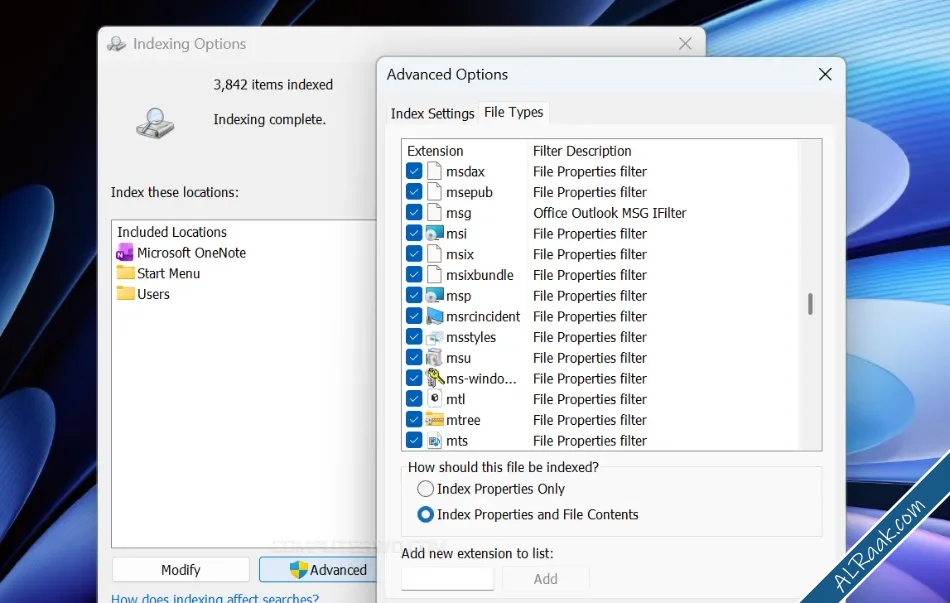950x603 pixels.
Task: Click the msrcincident monitor icon
Action: pos(434,316)
